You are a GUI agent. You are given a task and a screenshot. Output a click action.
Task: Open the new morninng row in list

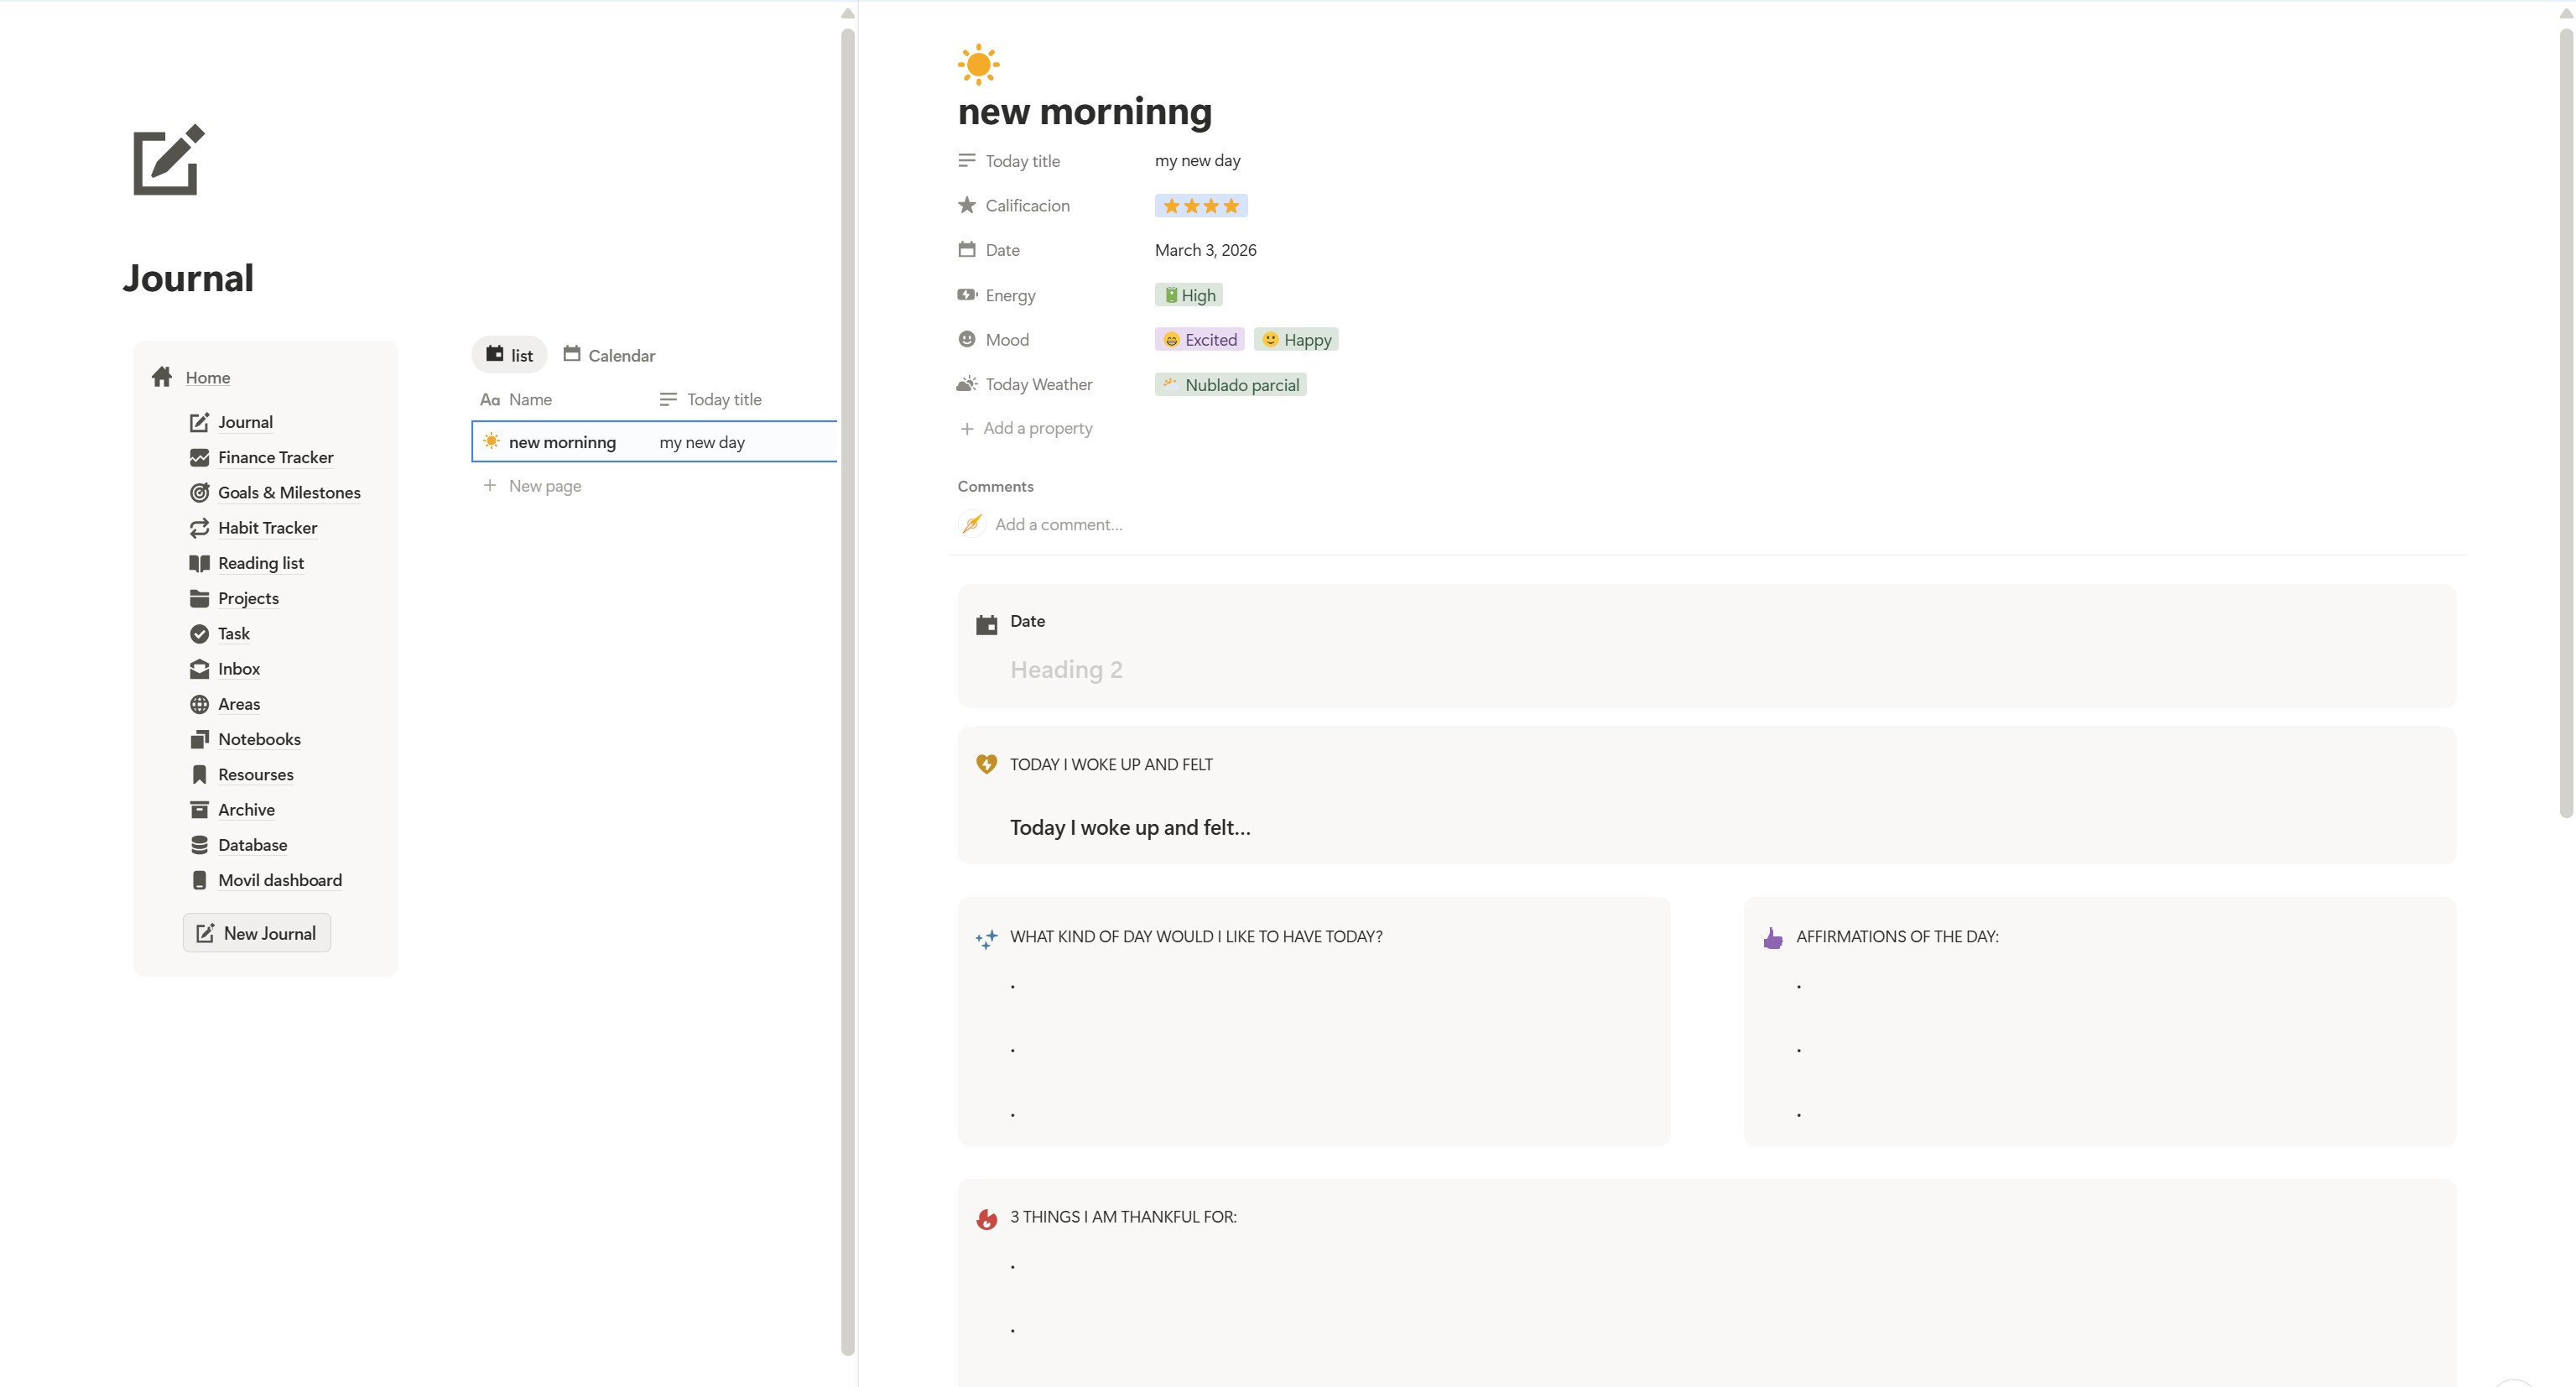pos(562,442)
